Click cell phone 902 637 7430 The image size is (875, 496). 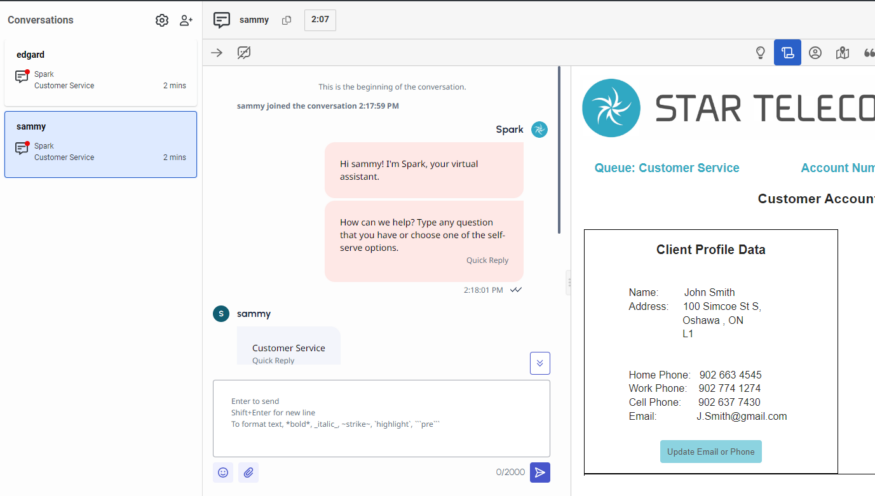[729, 402]
